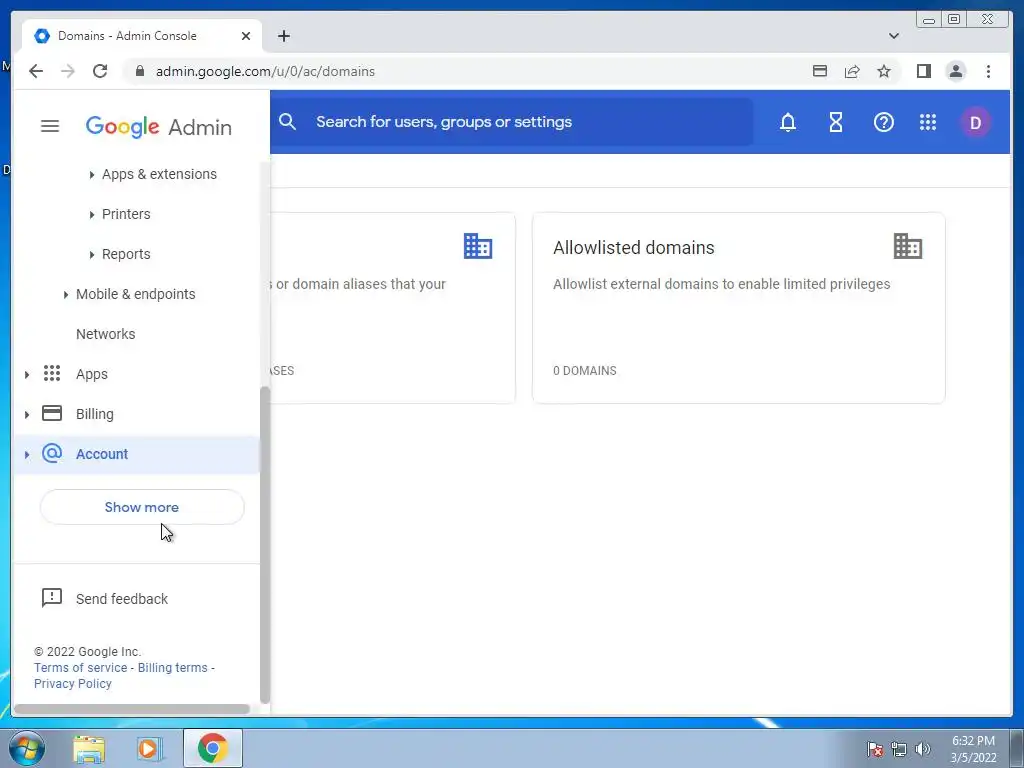Click the blue Manage domains building icon
This screenshot has height=768, width=1024.
tap(478, 246)
